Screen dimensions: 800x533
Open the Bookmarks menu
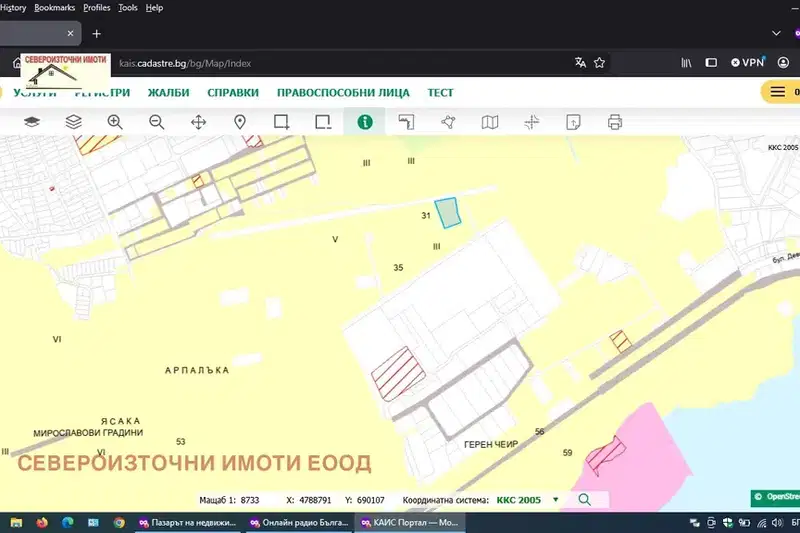click(x=55, y=8)
